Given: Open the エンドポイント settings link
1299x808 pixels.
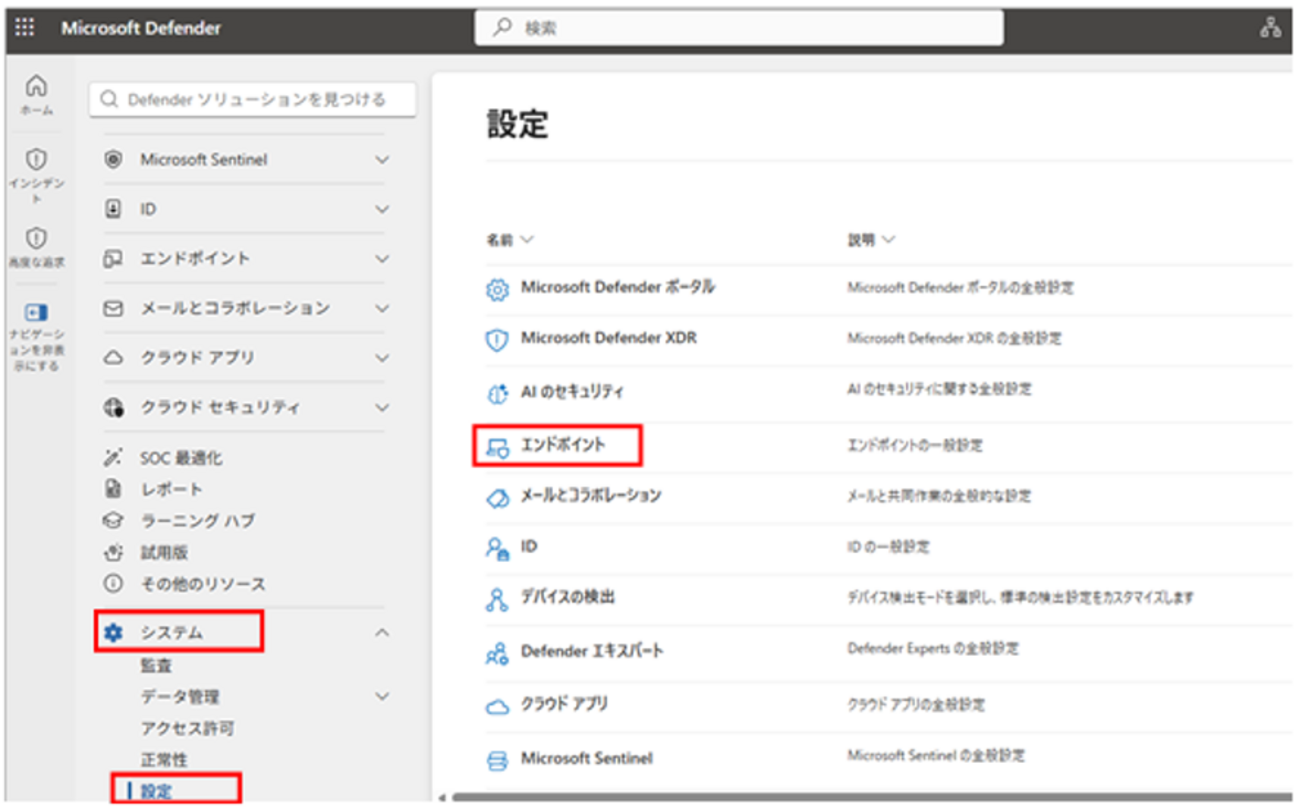Looking at the screenshot, I should pyautogui.click(x=563, y=445).
